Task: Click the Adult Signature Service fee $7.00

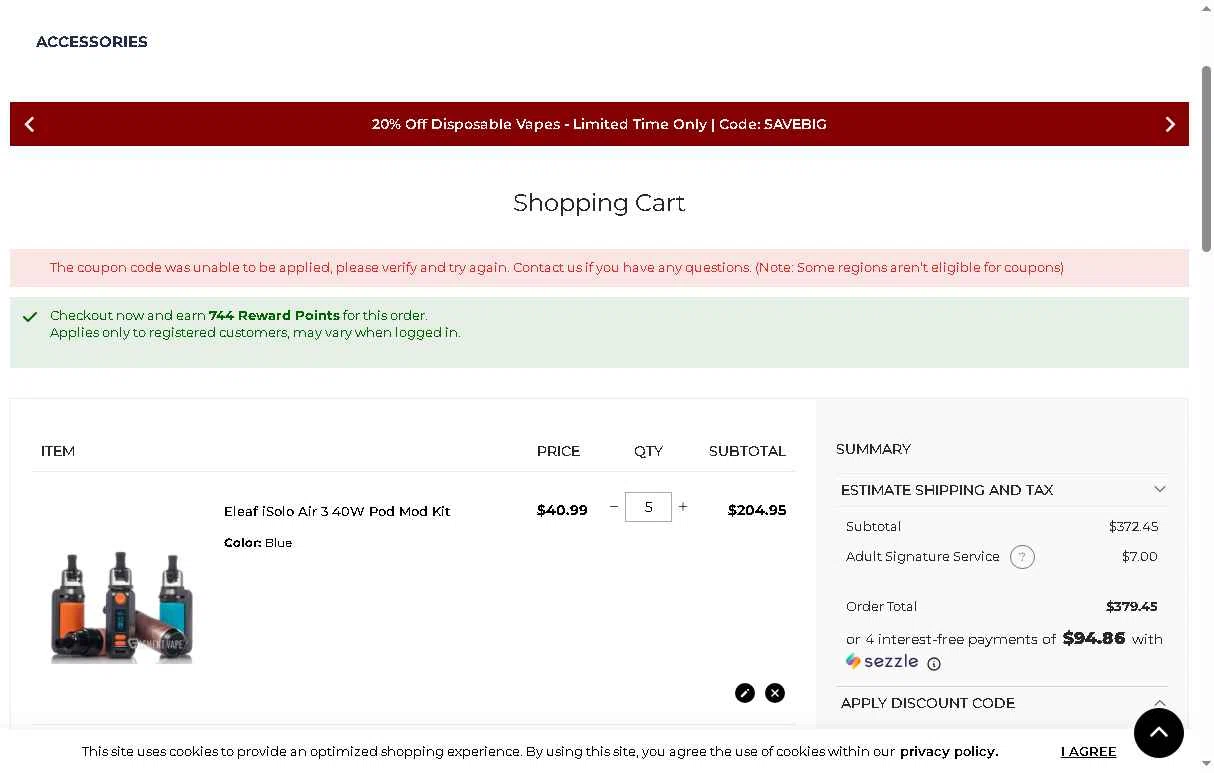Action: pos(1140,556)
